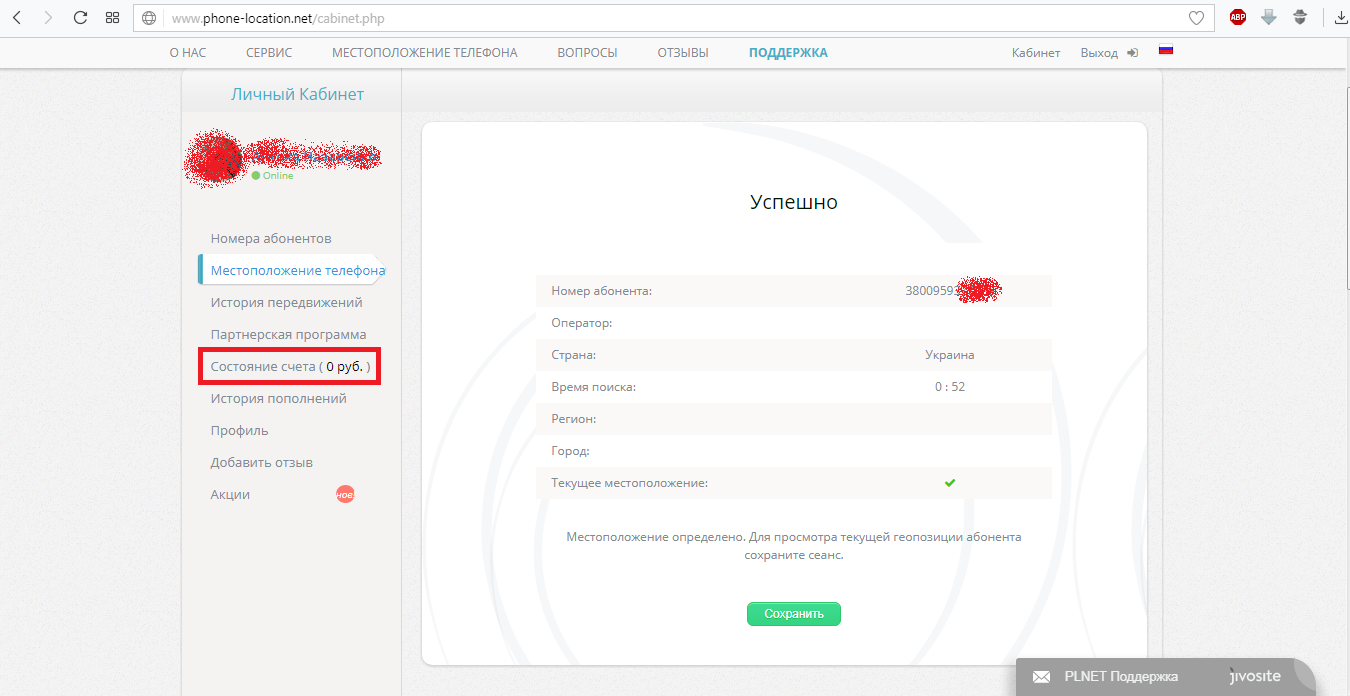The width and height of the screenshot is (1350, 696).
Task: Click the browser back arrow
Action: tap(17, 18)
